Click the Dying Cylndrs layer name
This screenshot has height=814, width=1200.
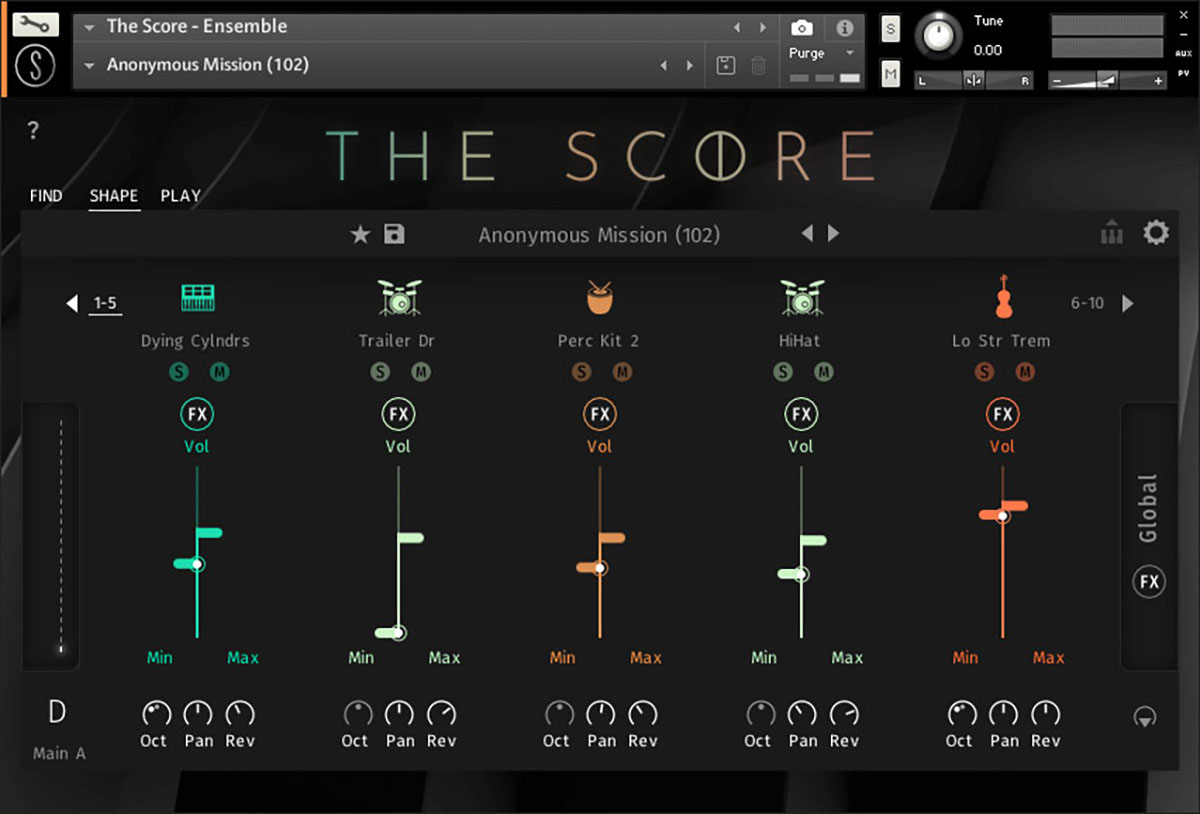[x=196, y=341]
